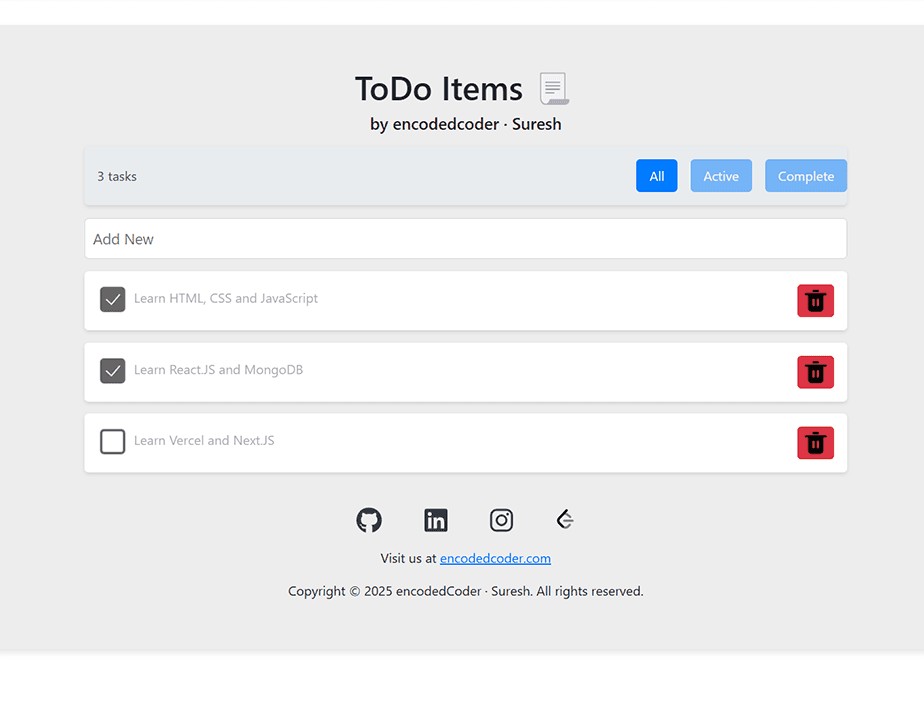Open the LinkedIn icon in the footer

(435, 520)
